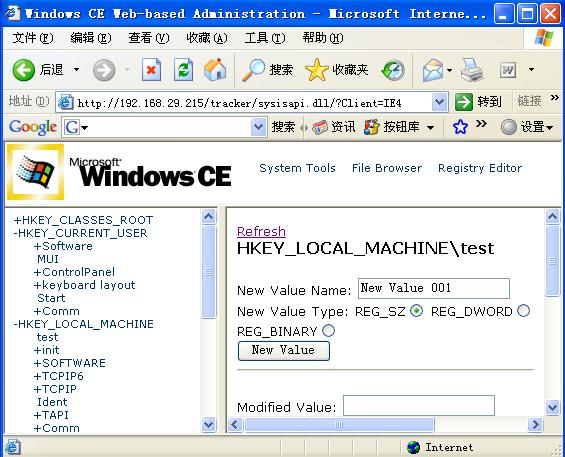
Task: Select the REG_DWORD radio button
Action: 523,311
